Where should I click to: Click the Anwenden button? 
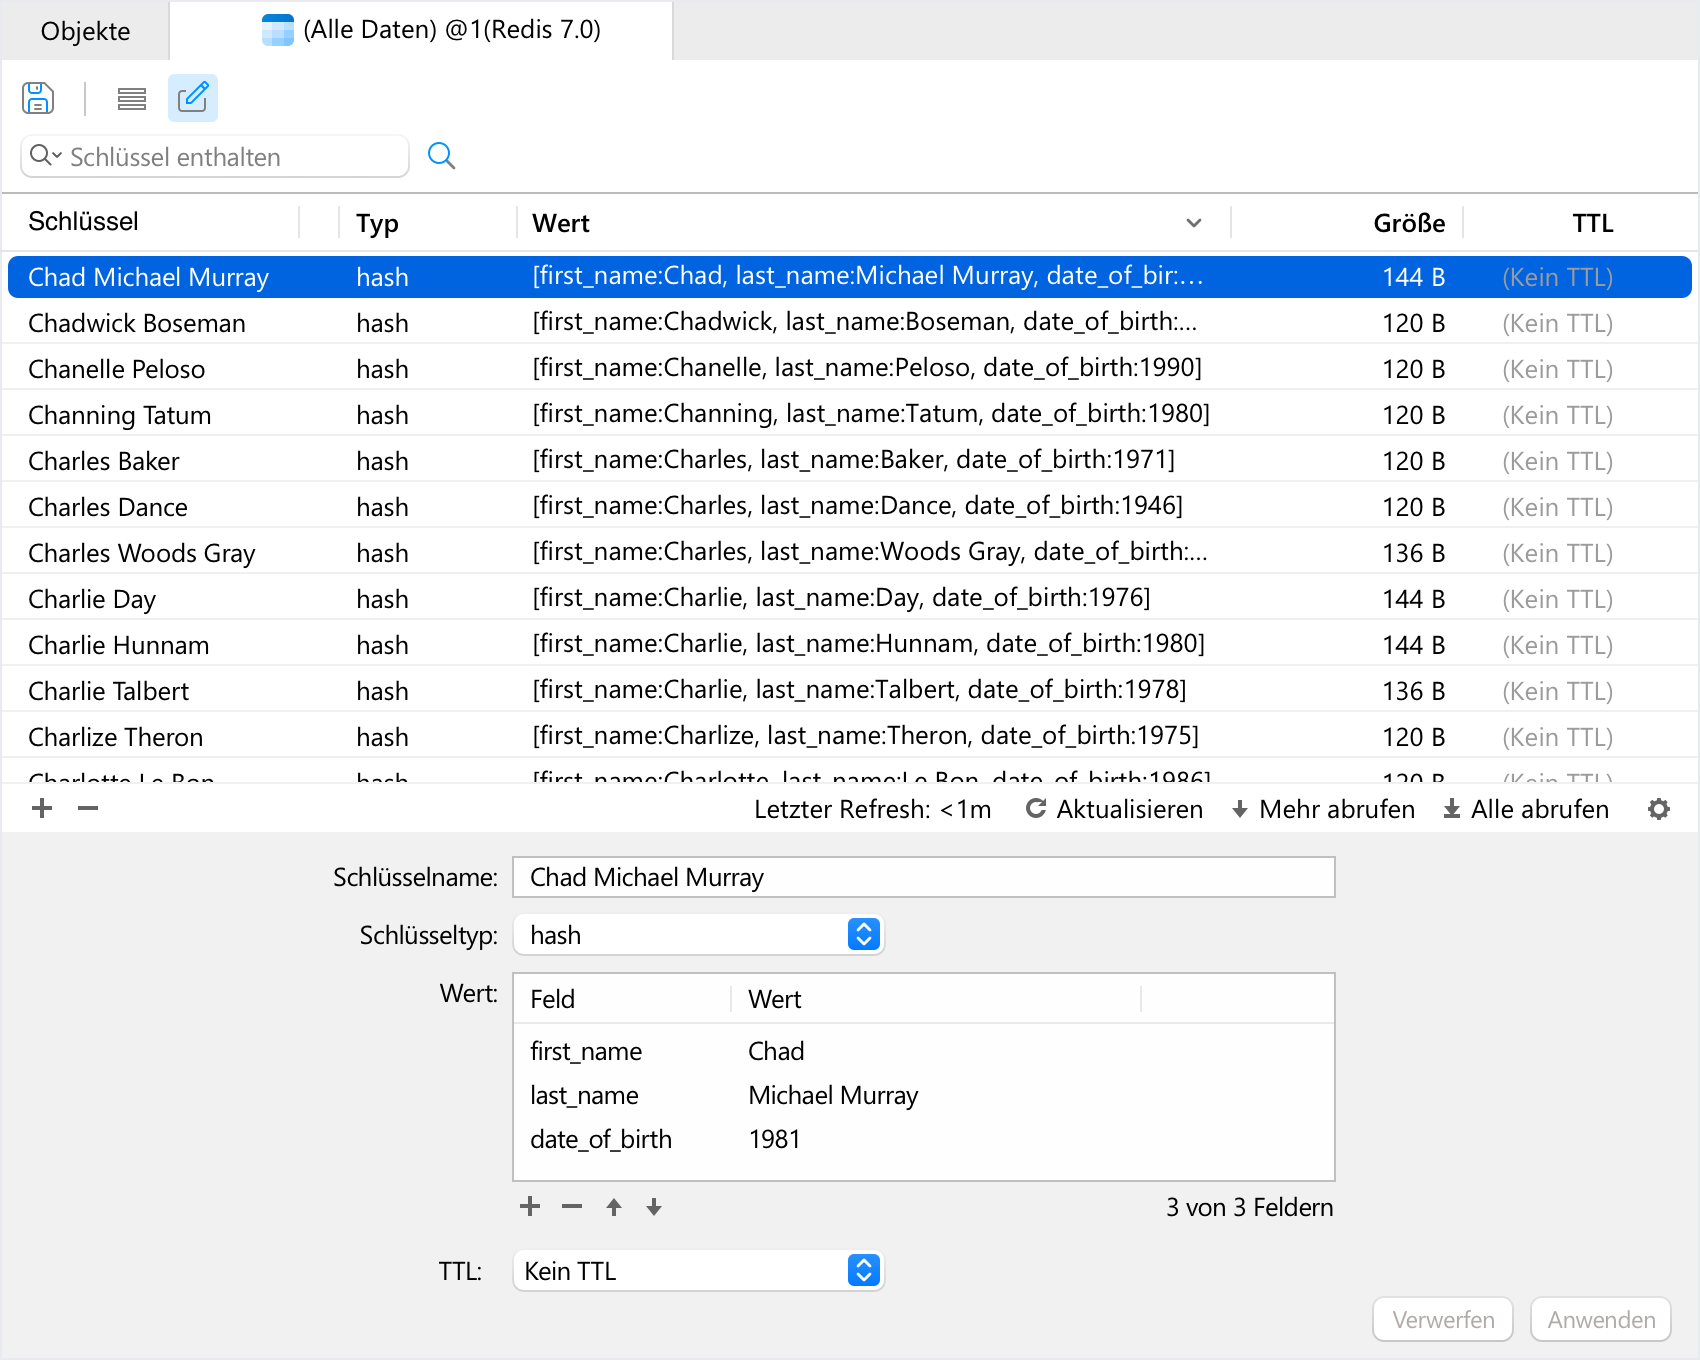point(1601,1320)
